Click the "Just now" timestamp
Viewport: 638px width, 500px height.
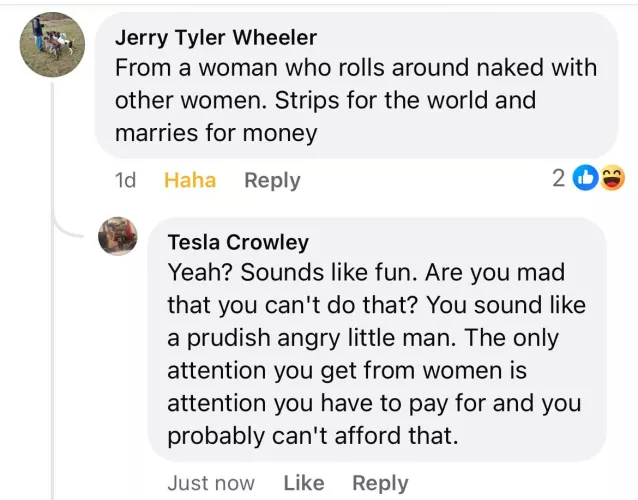click(x=211, y=483)
